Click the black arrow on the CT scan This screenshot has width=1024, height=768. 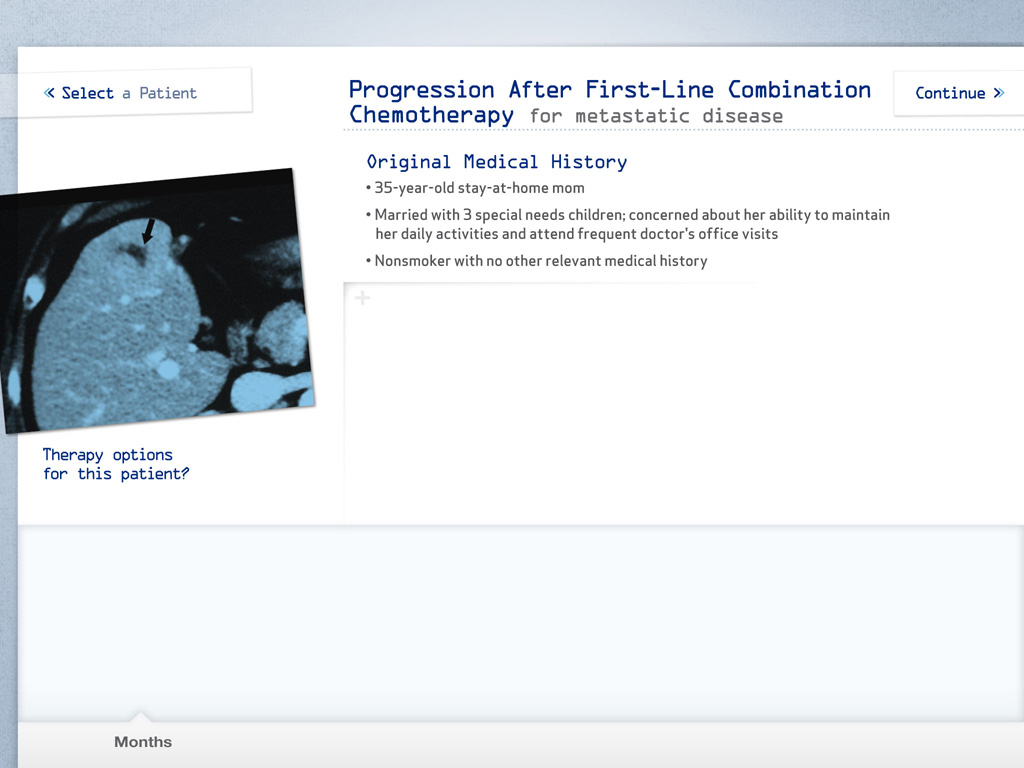click(148, 231)
